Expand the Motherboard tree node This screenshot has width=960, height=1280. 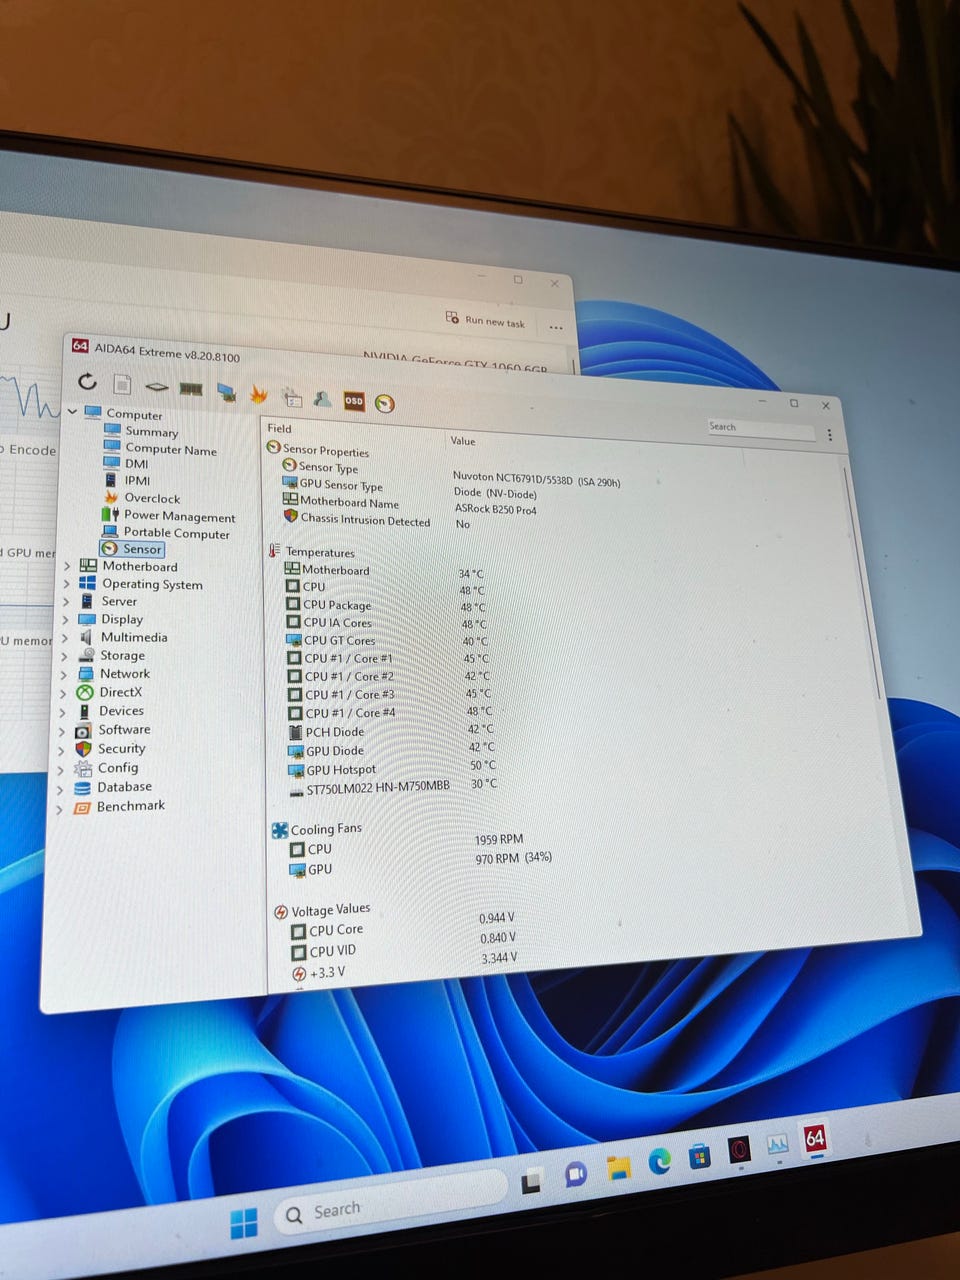pyautogui.click(x=67, y=565)
